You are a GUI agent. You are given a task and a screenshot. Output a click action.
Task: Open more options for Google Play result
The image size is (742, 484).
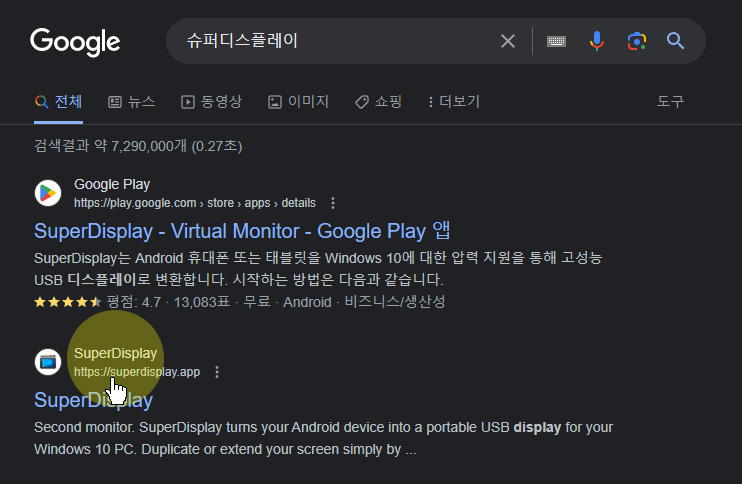click(333, 203)
